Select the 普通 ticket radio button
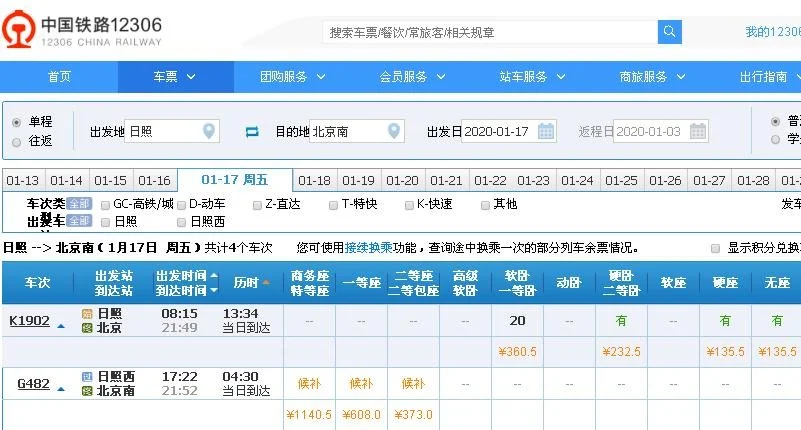This screenshot has width=801, height=430. pyautogui.click(x=775, y=122)
